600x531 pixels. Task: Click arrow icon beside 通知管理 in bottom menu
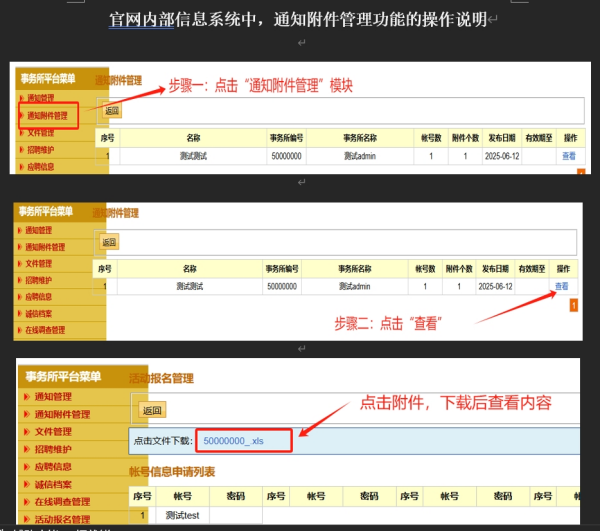25,397
